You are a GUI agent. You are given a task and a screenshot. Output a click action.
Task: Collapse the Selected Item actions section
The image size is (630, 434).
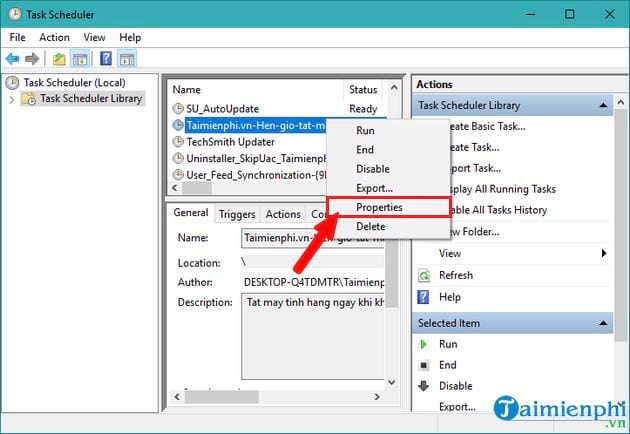click(x=603, y=323)
